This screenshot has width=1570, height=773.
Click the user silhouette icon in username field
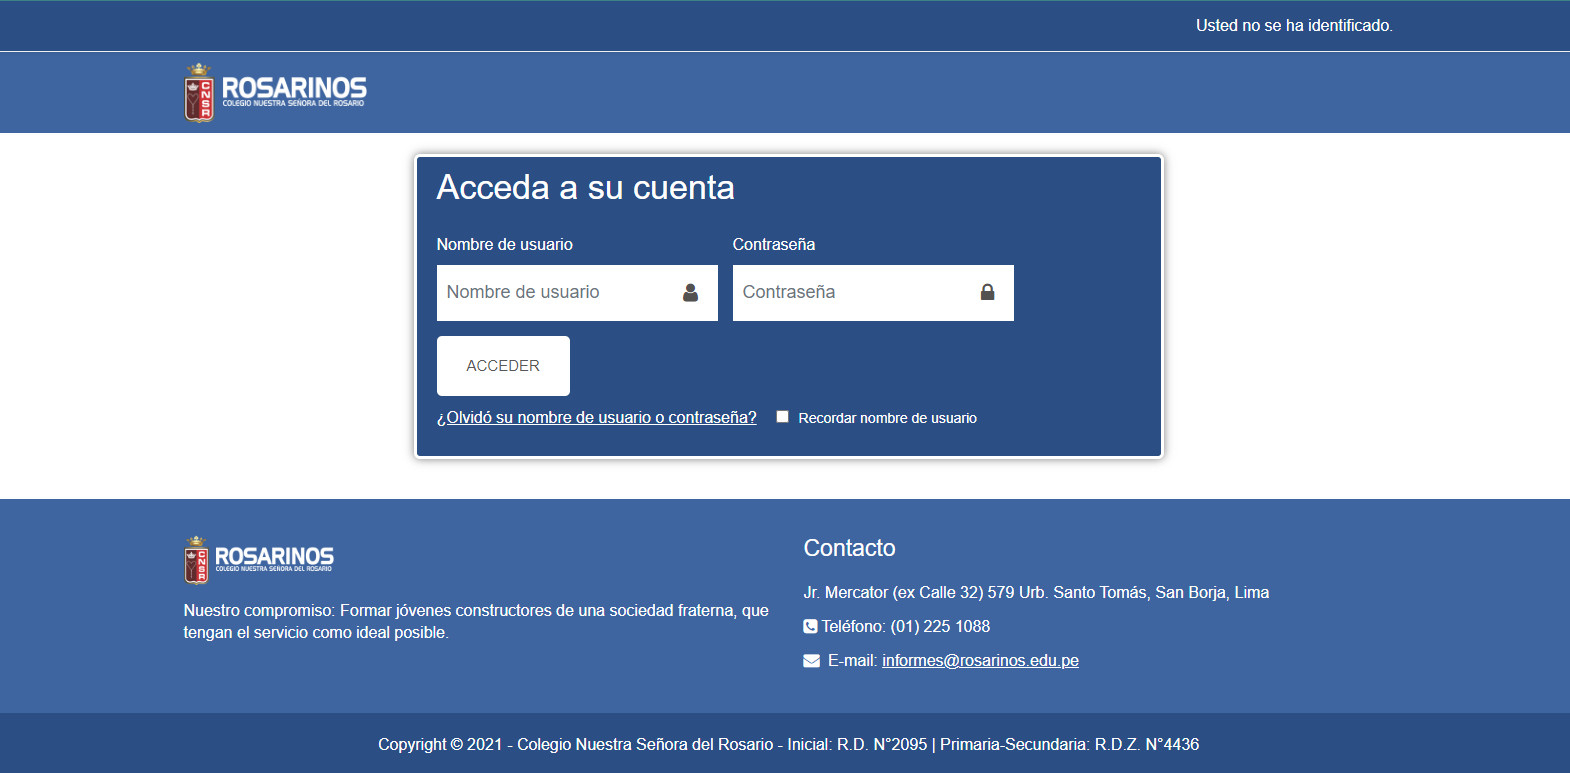tap(690, 293)
